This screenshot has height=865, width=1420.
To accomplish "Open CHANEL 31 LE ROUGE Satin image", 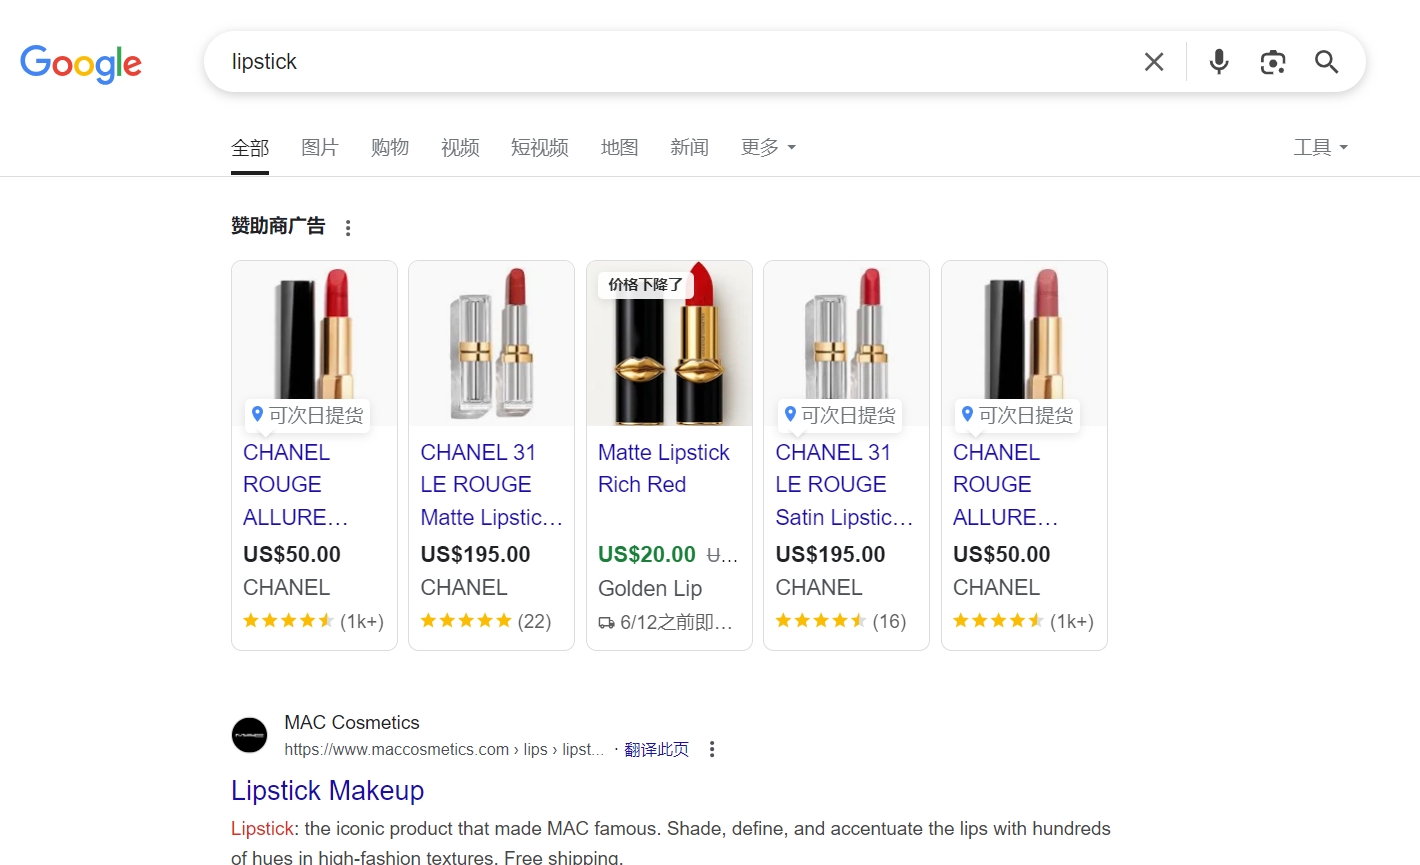I will tap(846, 344).
